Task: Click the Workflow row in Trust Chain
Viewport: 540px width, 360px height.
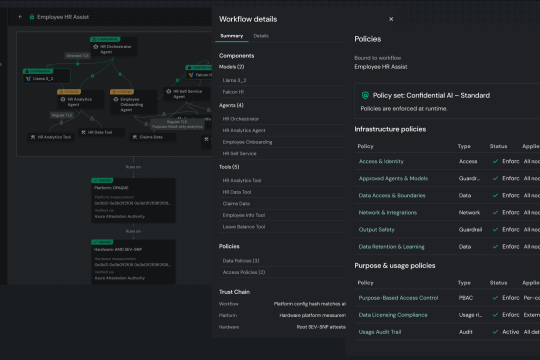Action: click(x=282, y=304)
